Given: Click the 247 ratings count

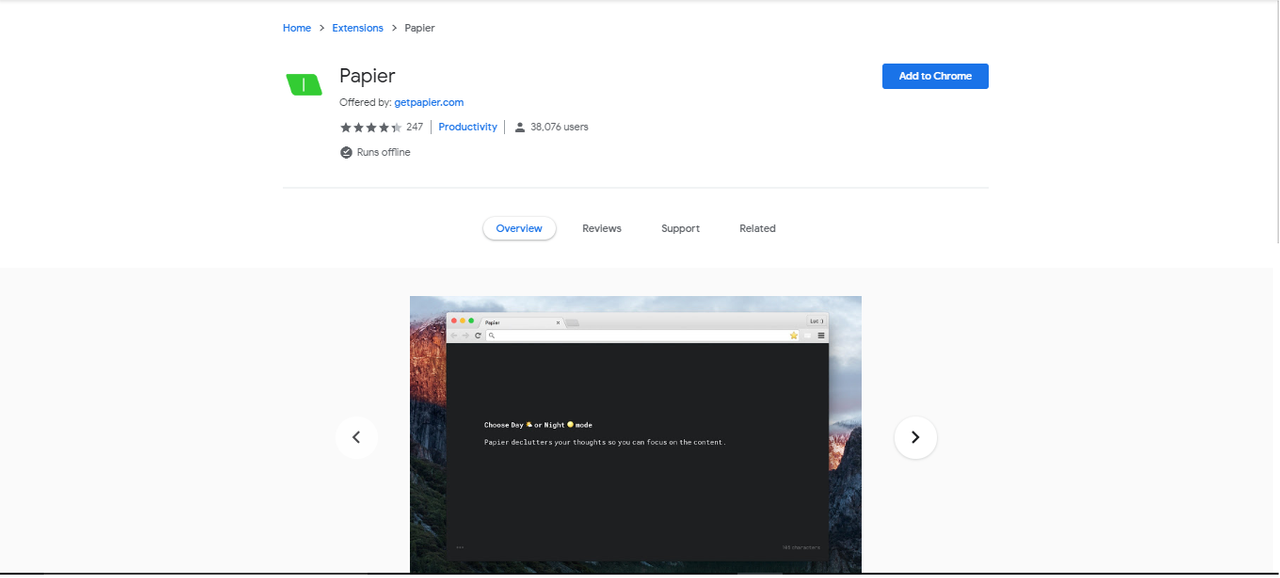Looking at the screenshot, I should tap(415, 127).
